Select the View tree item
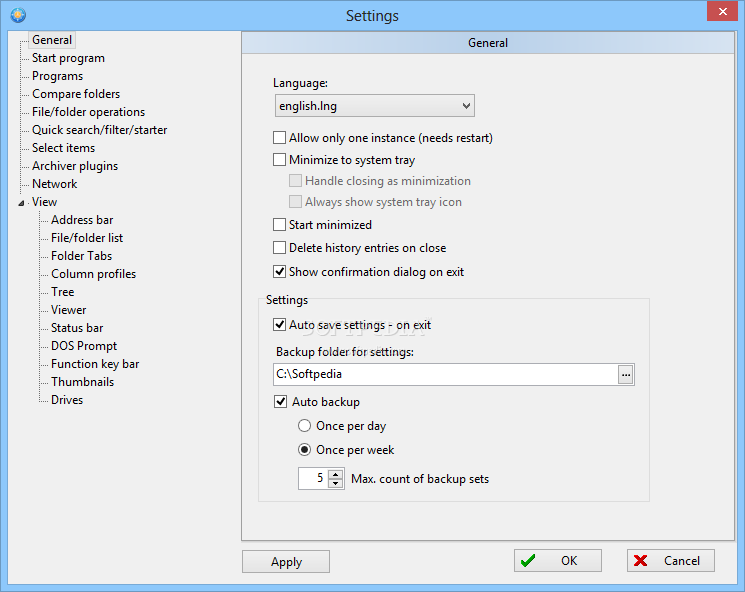This screenshot has width=745, height=592. pyautogui.click(x=45, y=202)
